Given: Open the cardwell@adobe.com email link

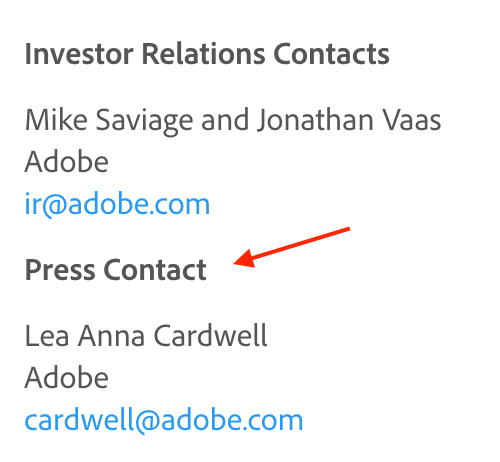Looking at the screenshot, I should (x=164, y=420).
